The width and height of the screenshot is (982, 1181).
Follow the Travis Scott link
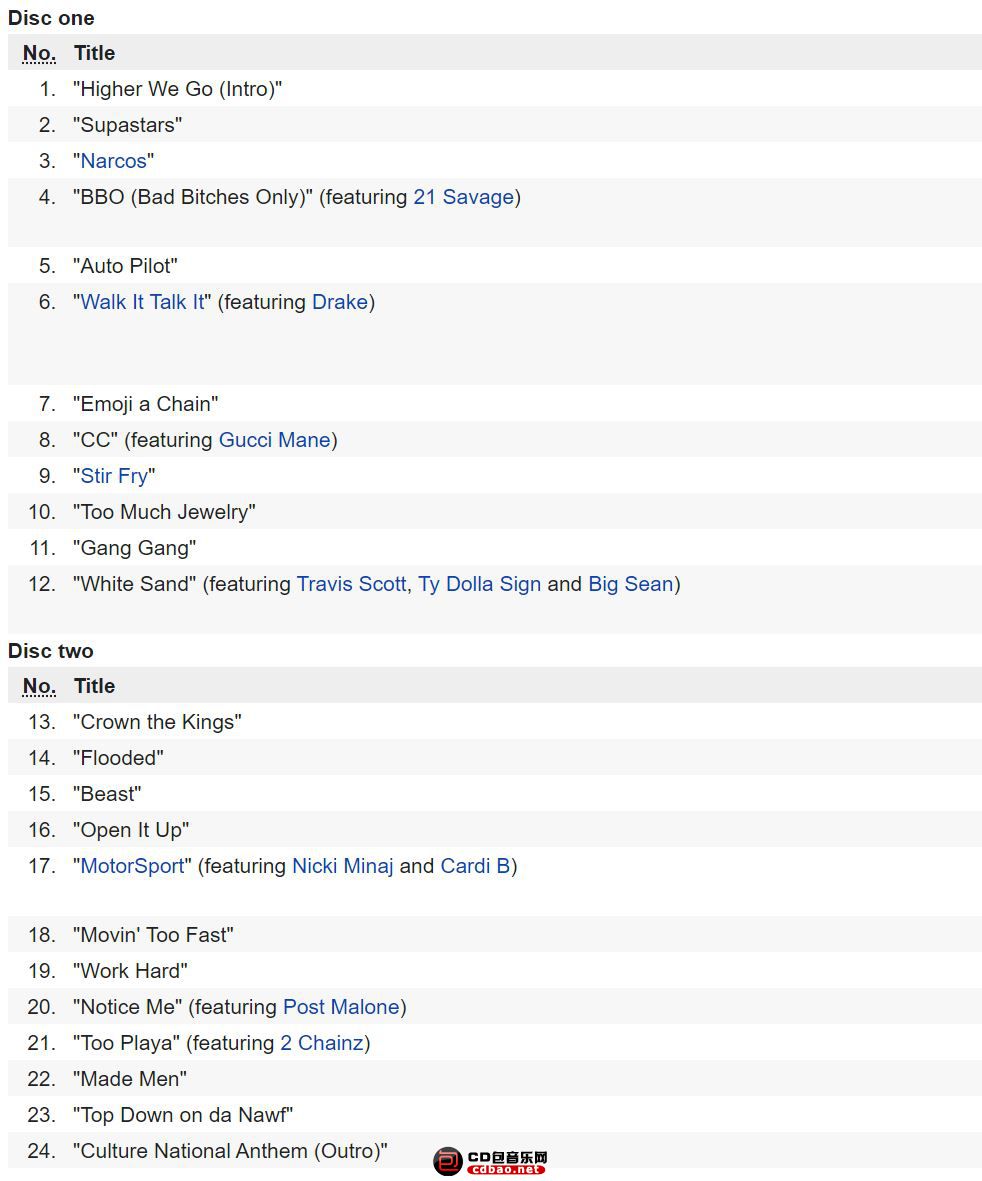coord(352,584)
